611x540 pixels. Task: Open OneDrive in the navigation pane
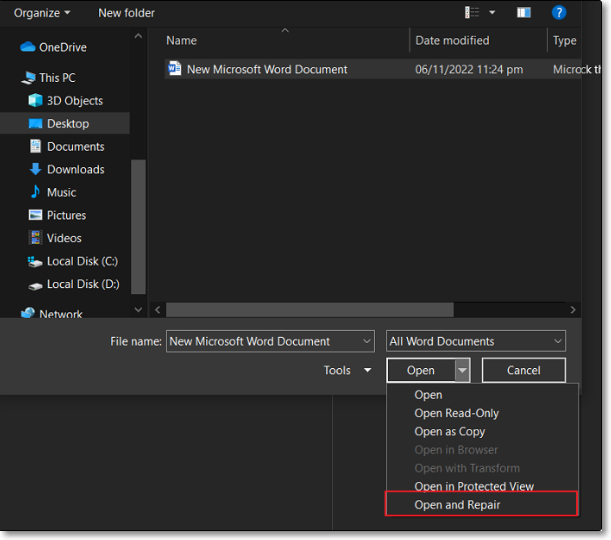[x=62, y=47]
